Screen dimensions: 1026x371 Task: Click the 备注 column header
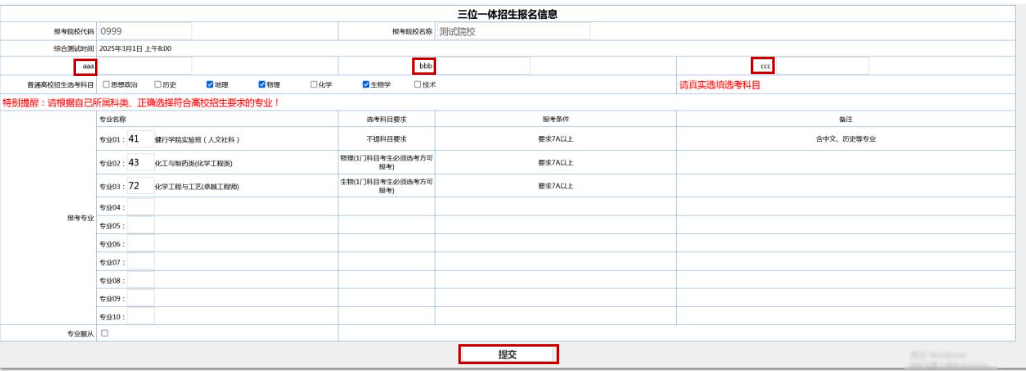tap(845, 120)
